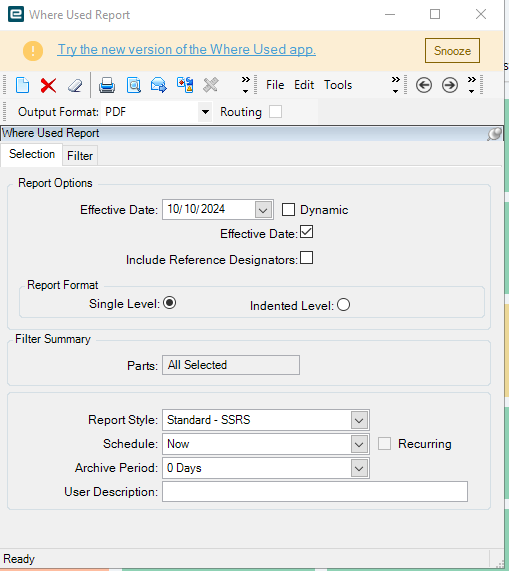
Task: Open the Tools menu
Action: pos(338,85)
